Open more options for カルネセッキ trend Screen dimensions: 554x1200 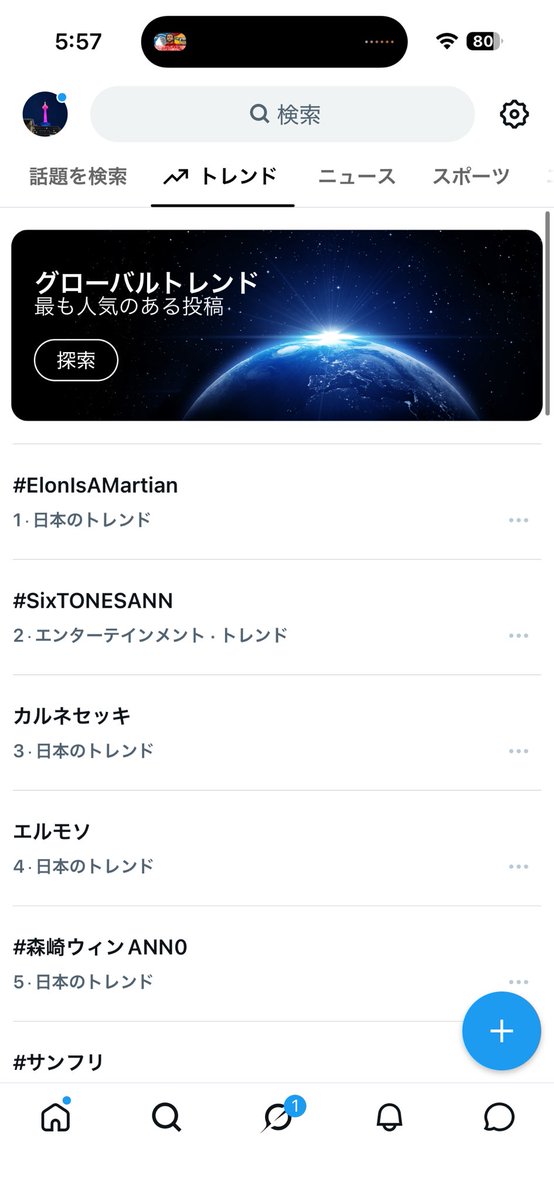click(x=518, y=751)
